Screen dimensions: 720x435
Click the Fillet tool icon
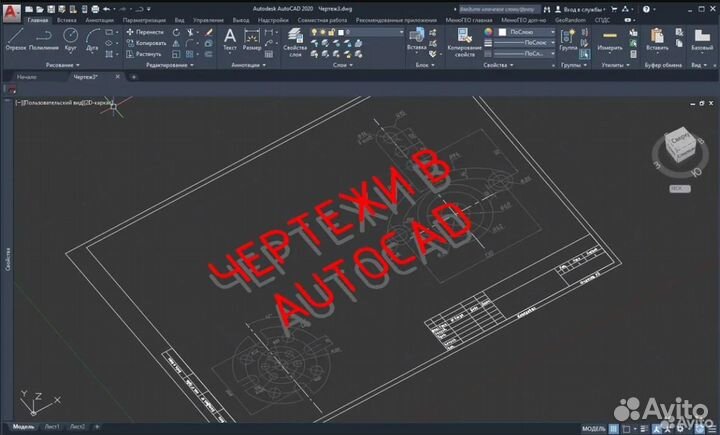[x=190, y=43]
